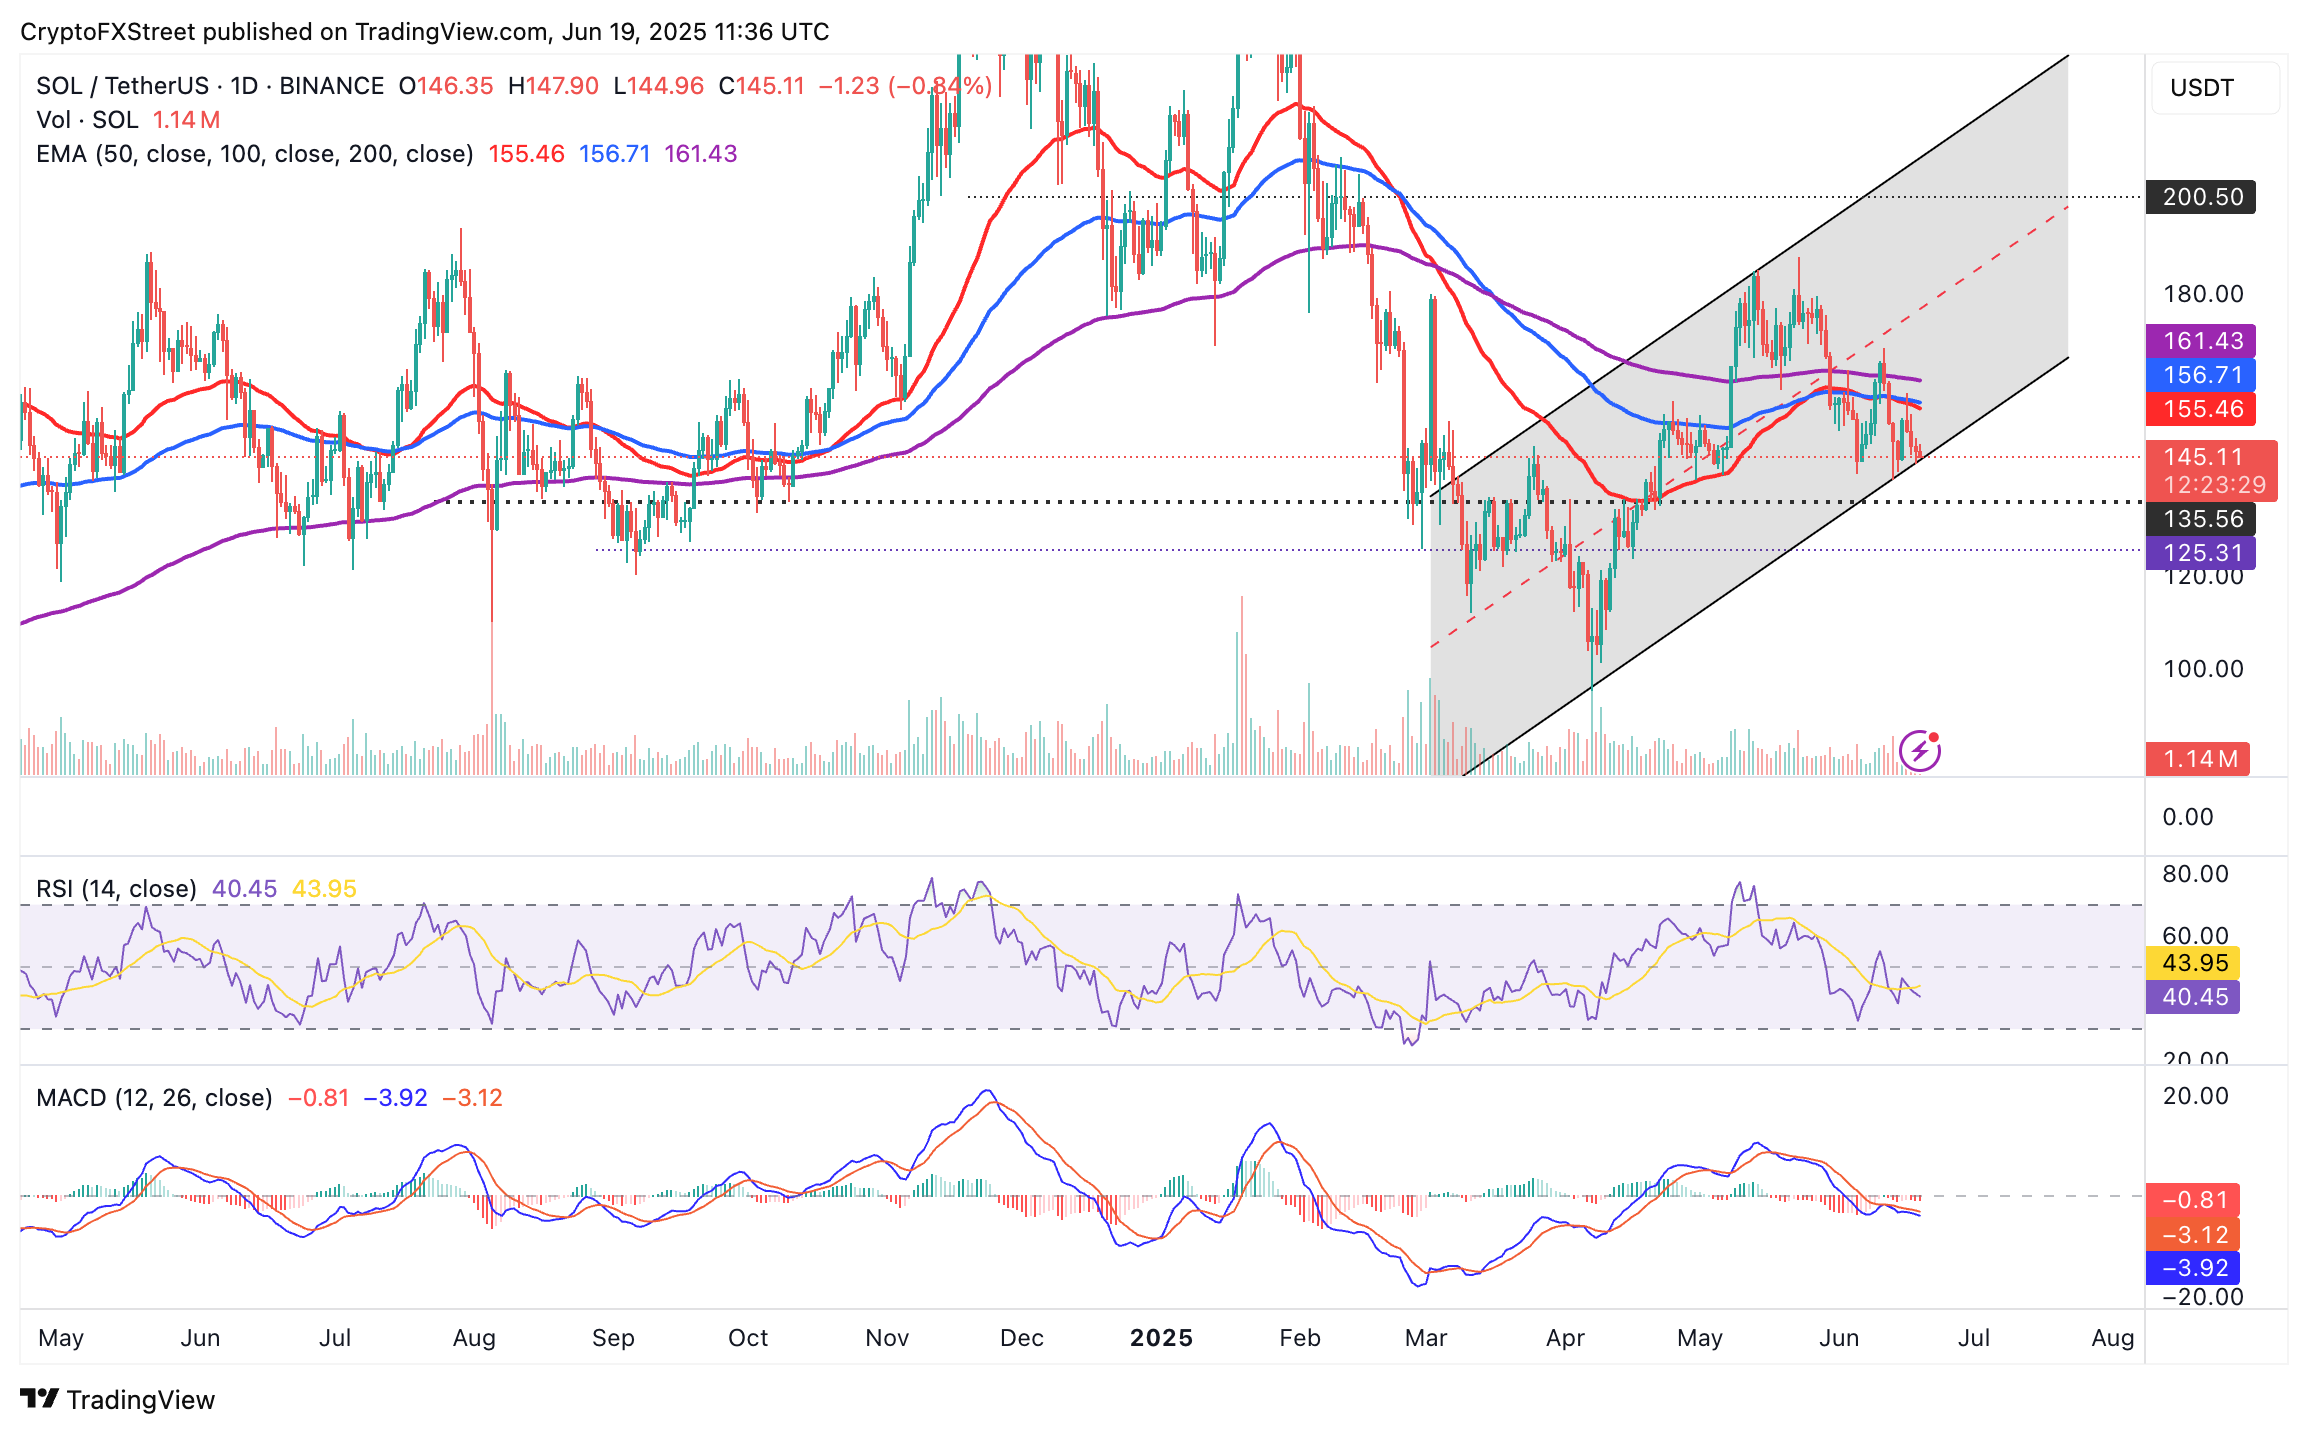Click the red 1.14 M volume tag

(2198, 759)
